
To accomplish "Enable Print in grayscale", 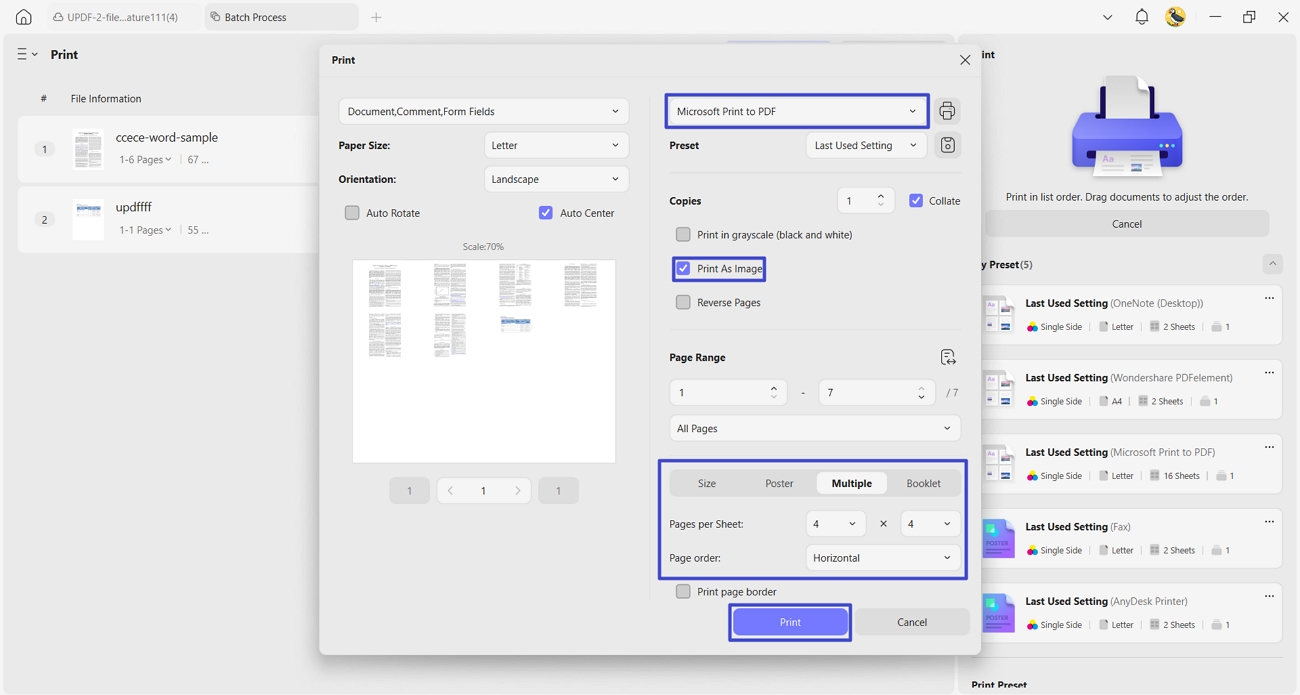I will [x=683, y=235].
